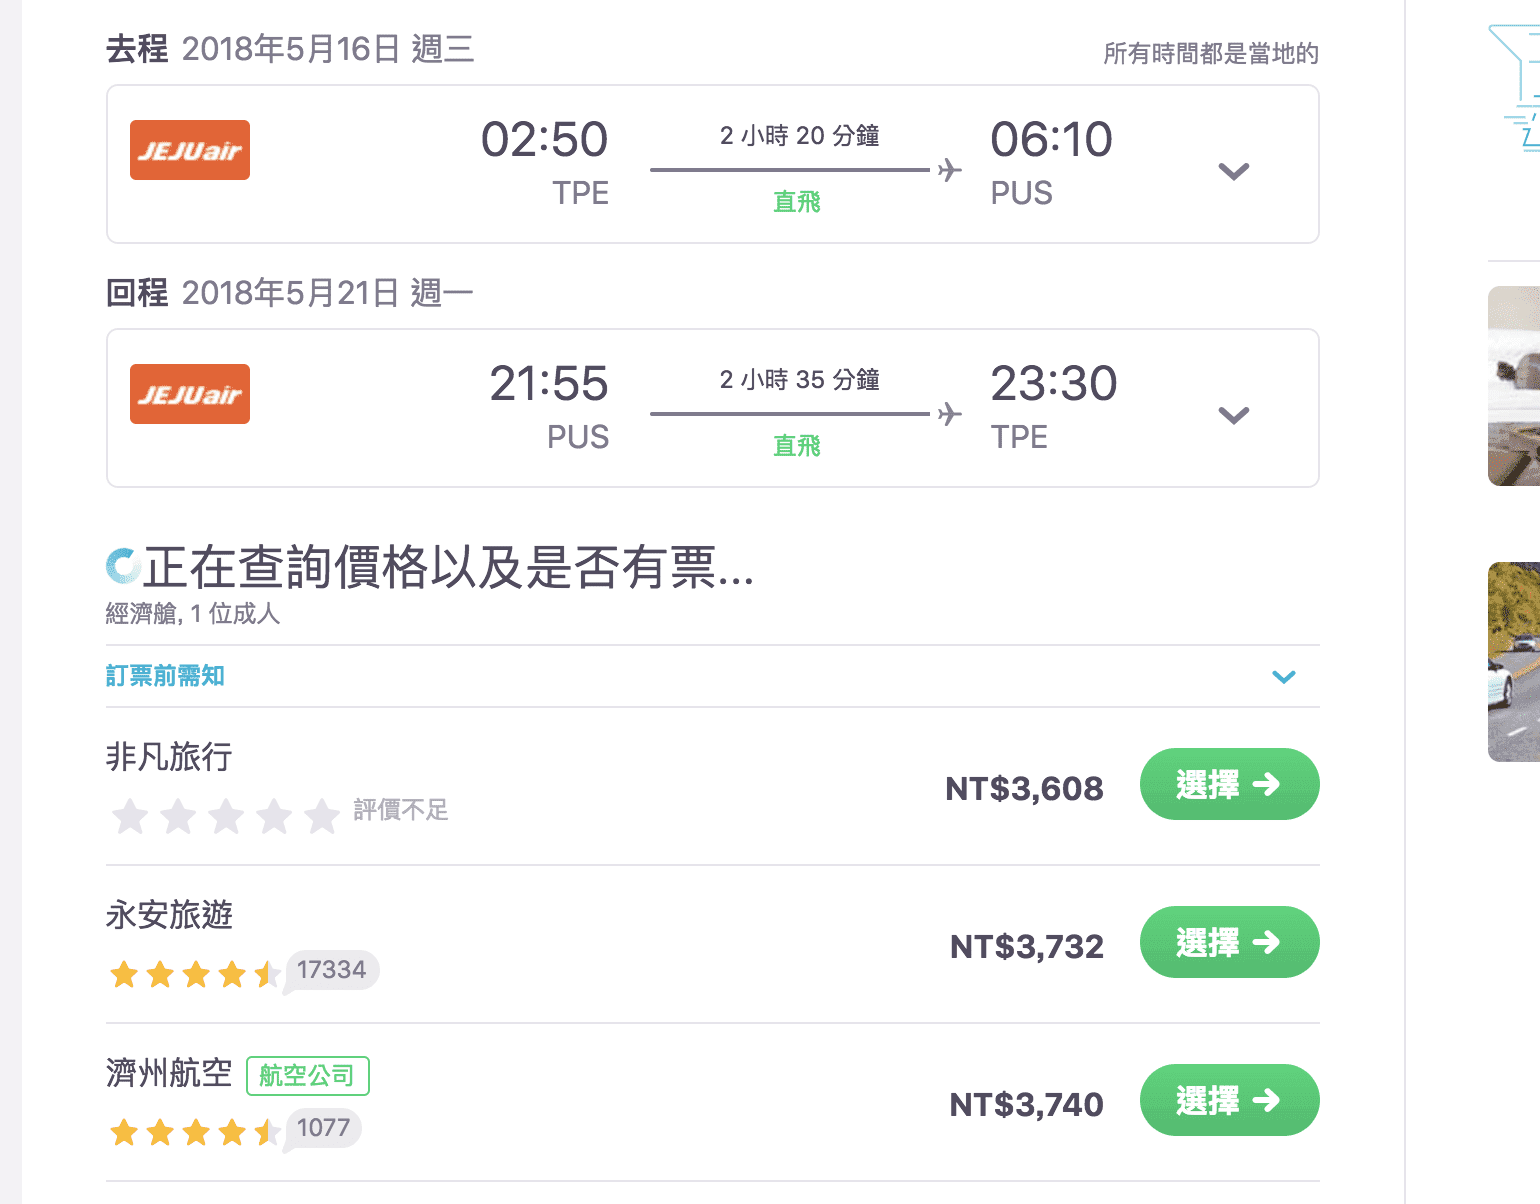Click the star rating for 永安旅遊
This screenshot has height=1204, width=1540.
pos(194,973)
